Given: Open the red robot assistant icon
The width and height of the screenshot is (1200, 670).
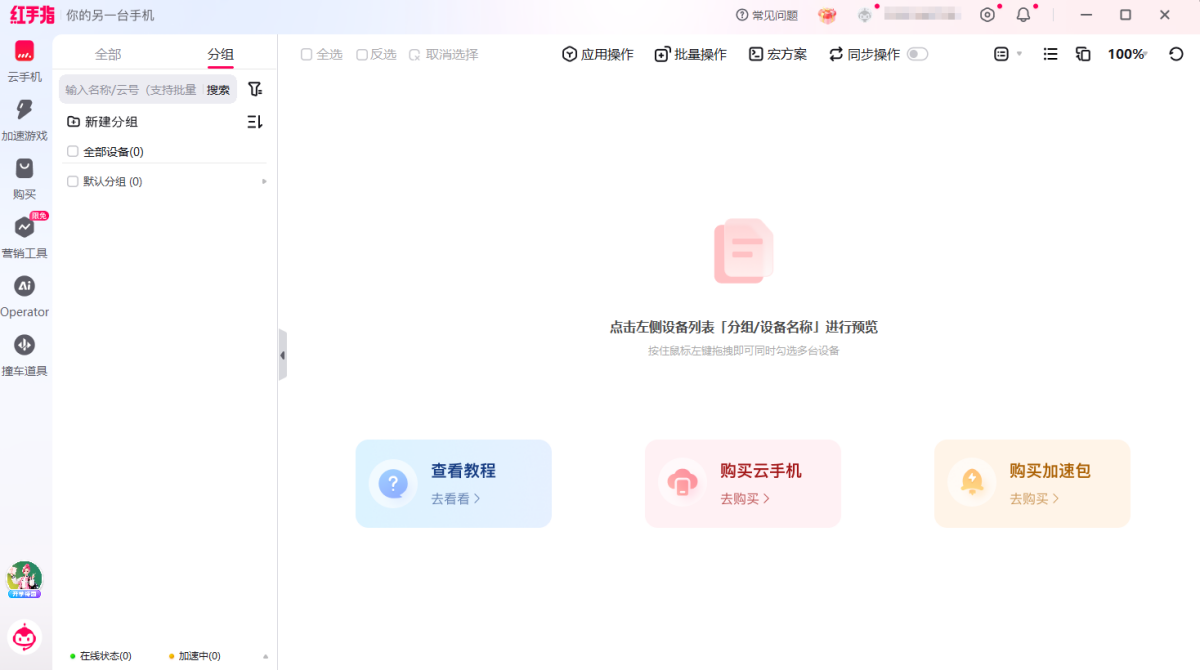Looking at the screenshot, I should tap(25, 636).
